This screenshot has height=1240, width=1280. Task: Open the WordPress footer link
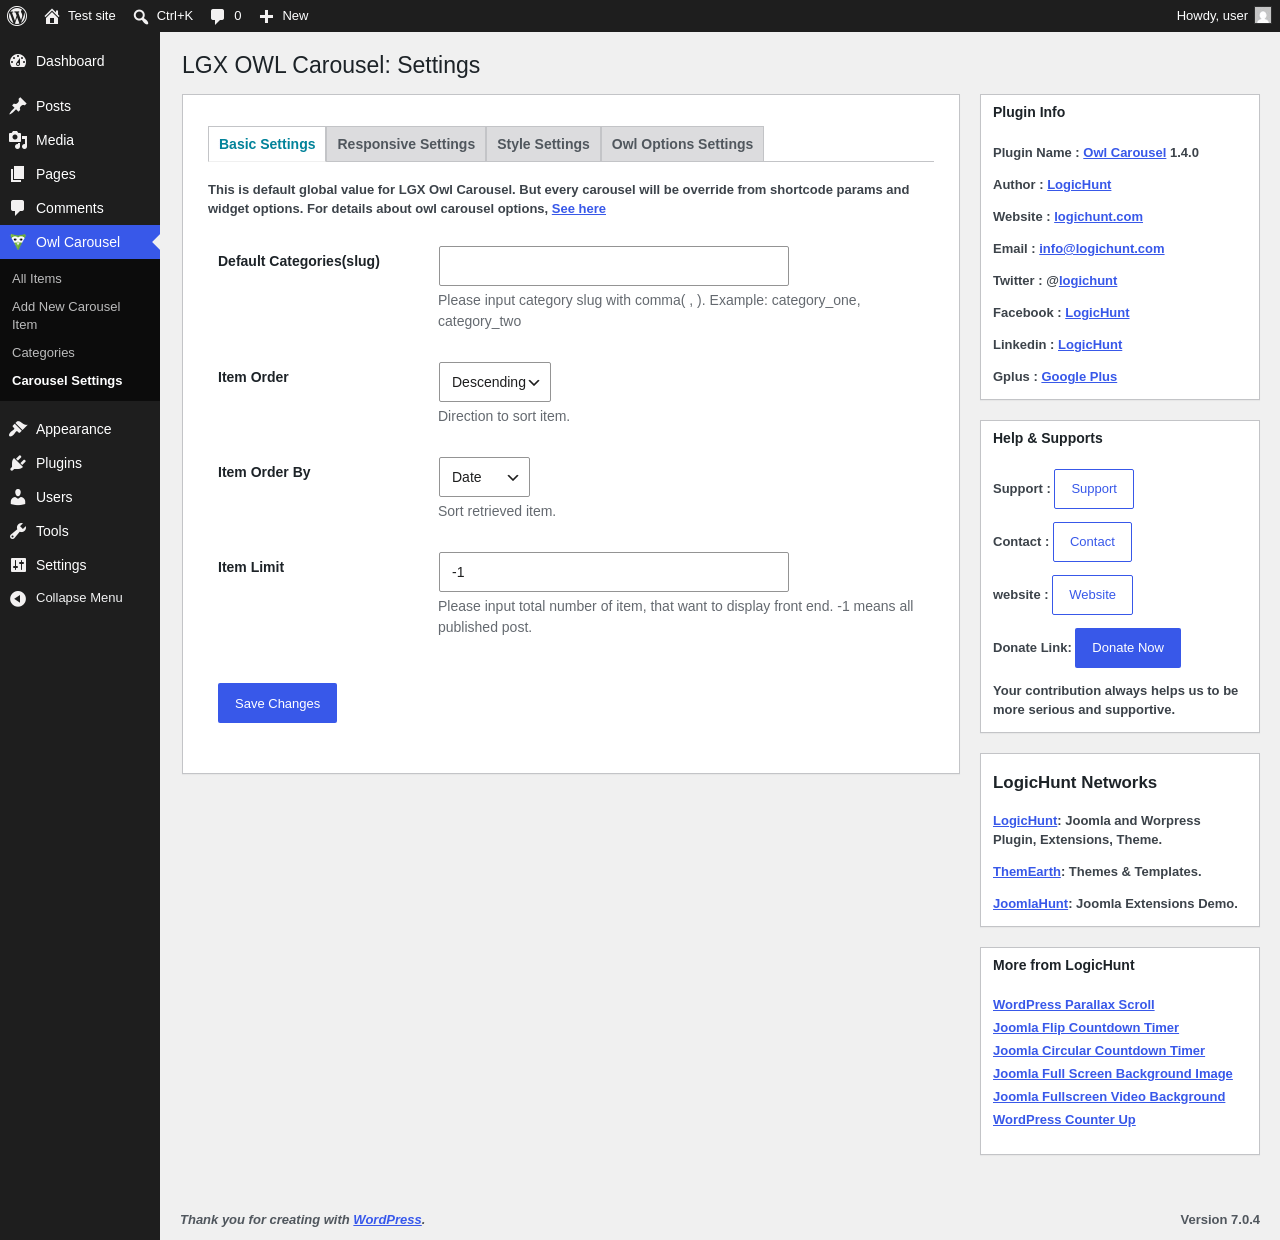[x=387, y=1220]
